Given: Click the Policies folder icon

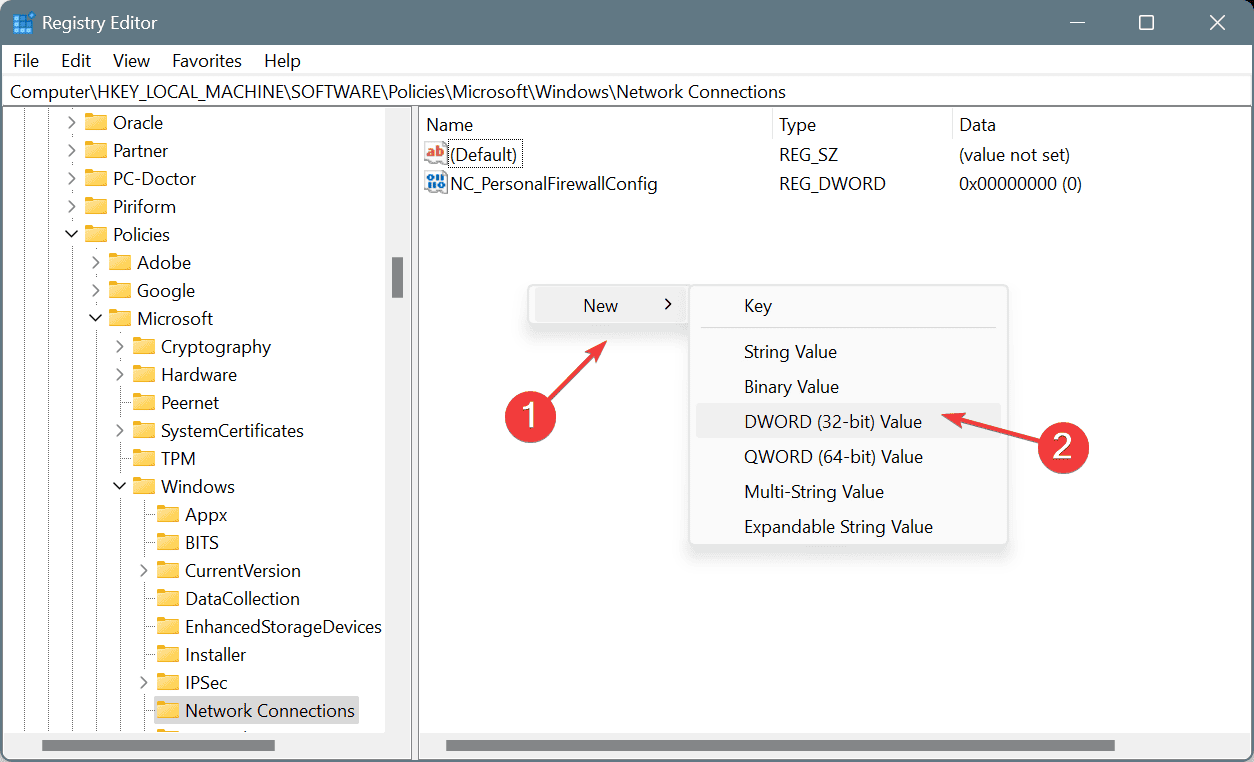Looking at the screenshot, I should point(96,234).
